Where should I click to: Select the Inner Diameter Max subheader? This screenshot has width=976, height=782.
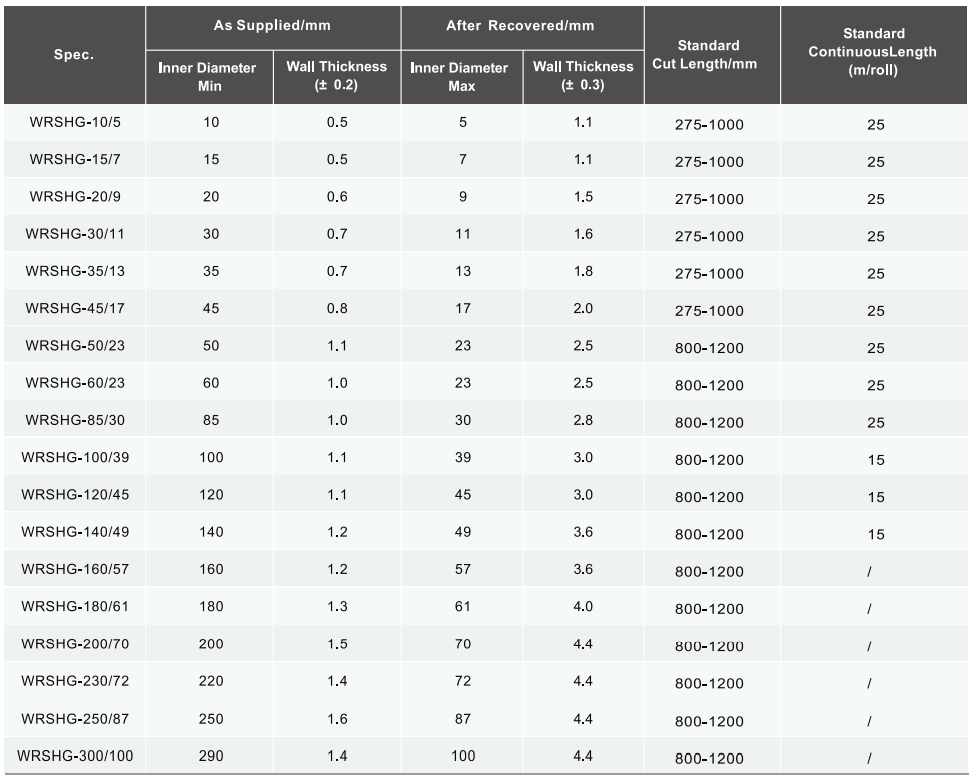pyautogui.click(x=459, y=76)
